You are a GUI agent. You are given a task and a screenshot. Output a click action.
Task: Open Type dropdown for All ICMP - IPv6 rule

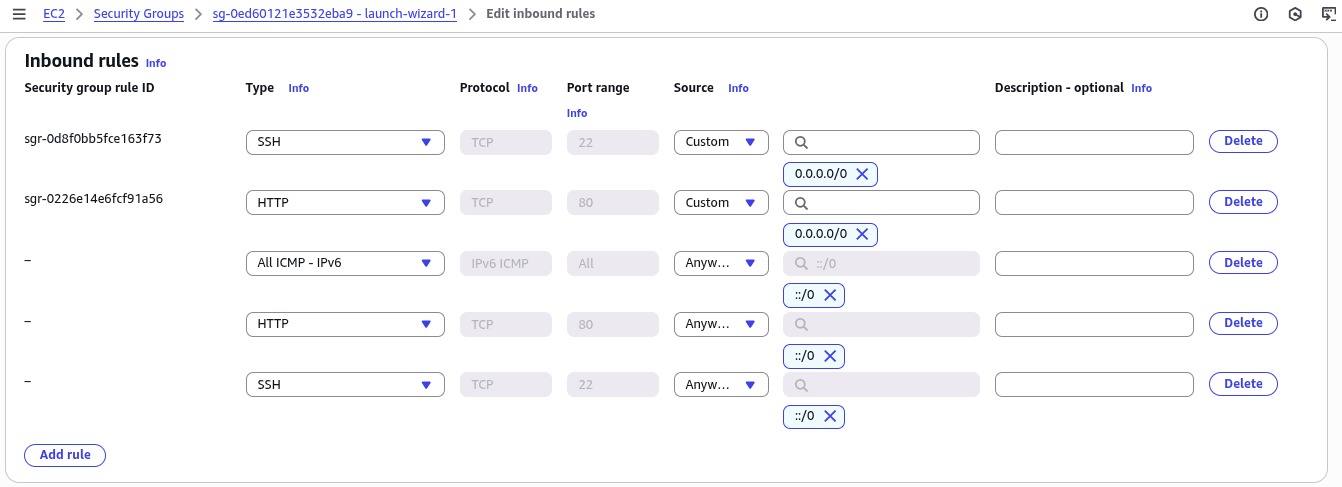pyautogui.click(x=345, y=263)
